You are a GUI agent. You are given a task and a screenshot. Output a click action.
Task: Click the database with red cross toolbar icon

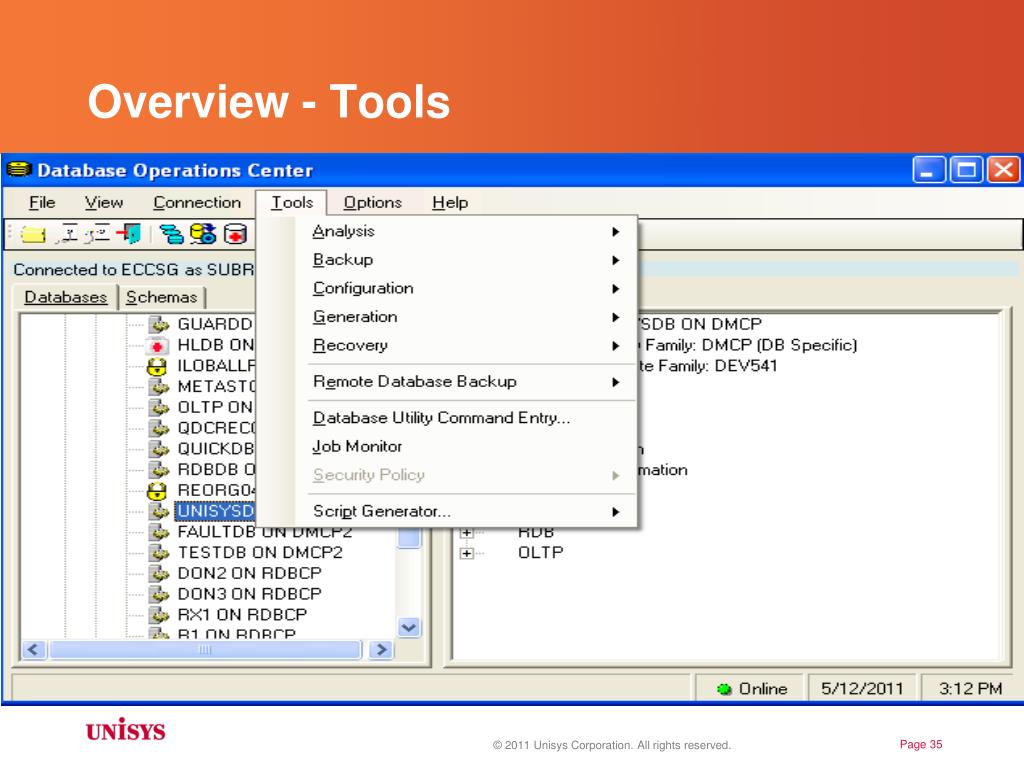[235, 233]
